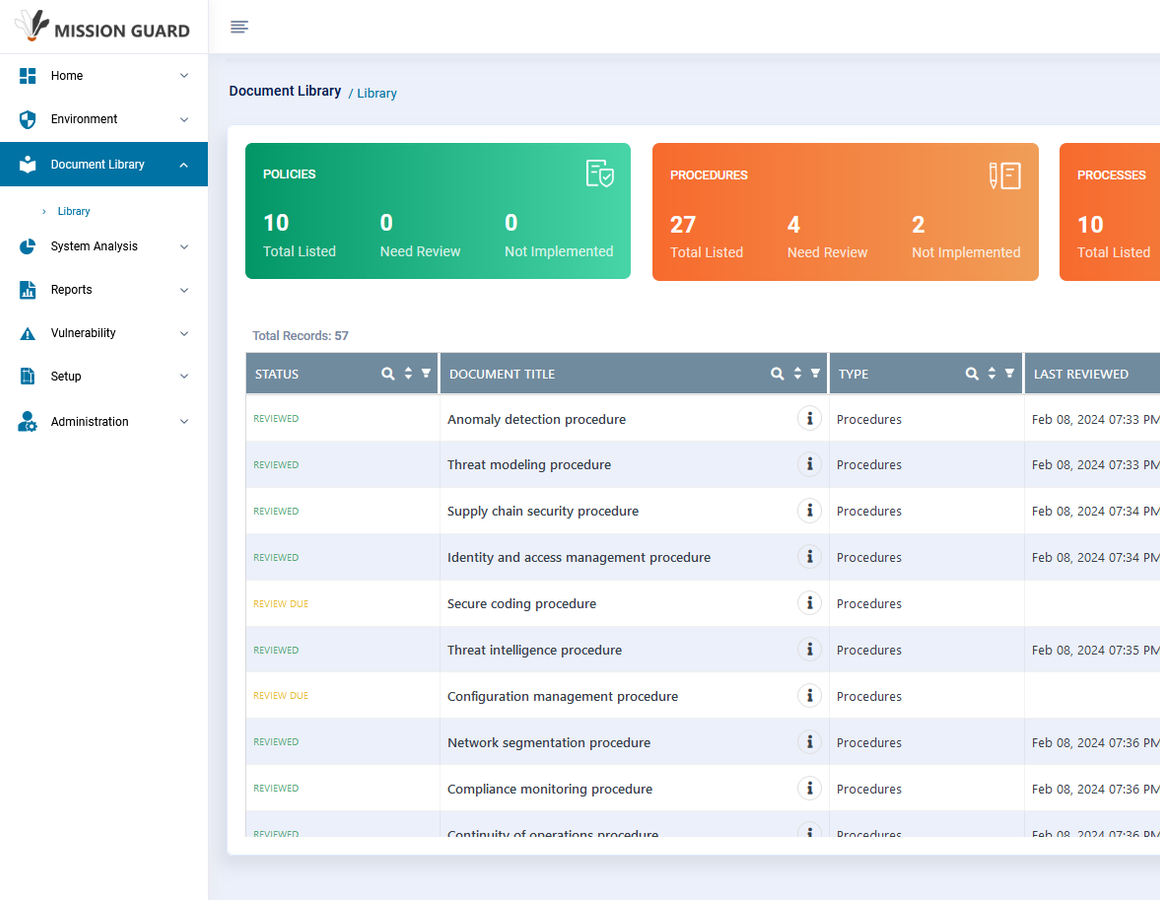The height and width of the screenshot is (900, 1160).
Task: Select the Document Library menu item
Action: [x=104, y=164]
